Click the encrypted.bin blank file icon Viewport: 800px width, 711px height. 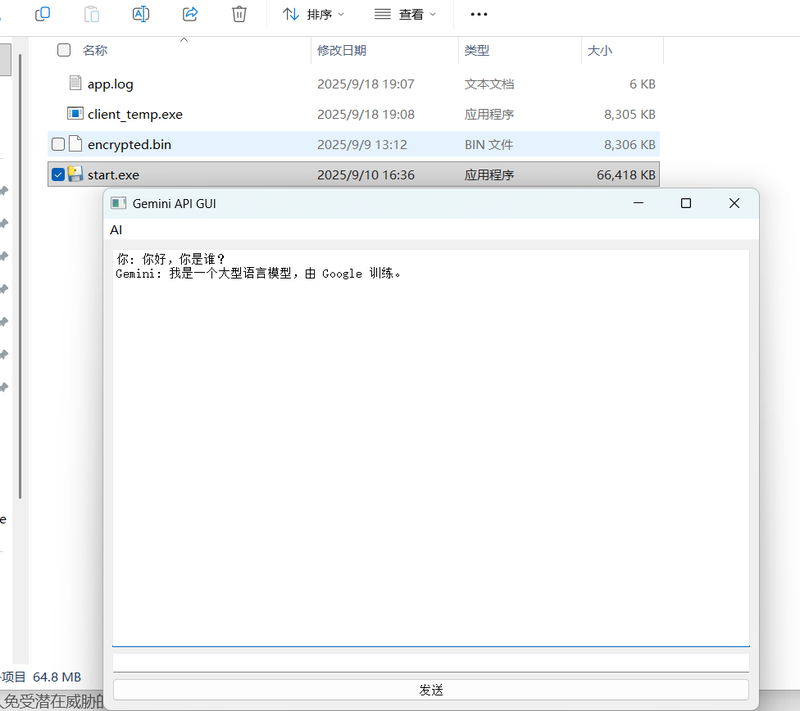pyautogui.click(x=76, y=144)
